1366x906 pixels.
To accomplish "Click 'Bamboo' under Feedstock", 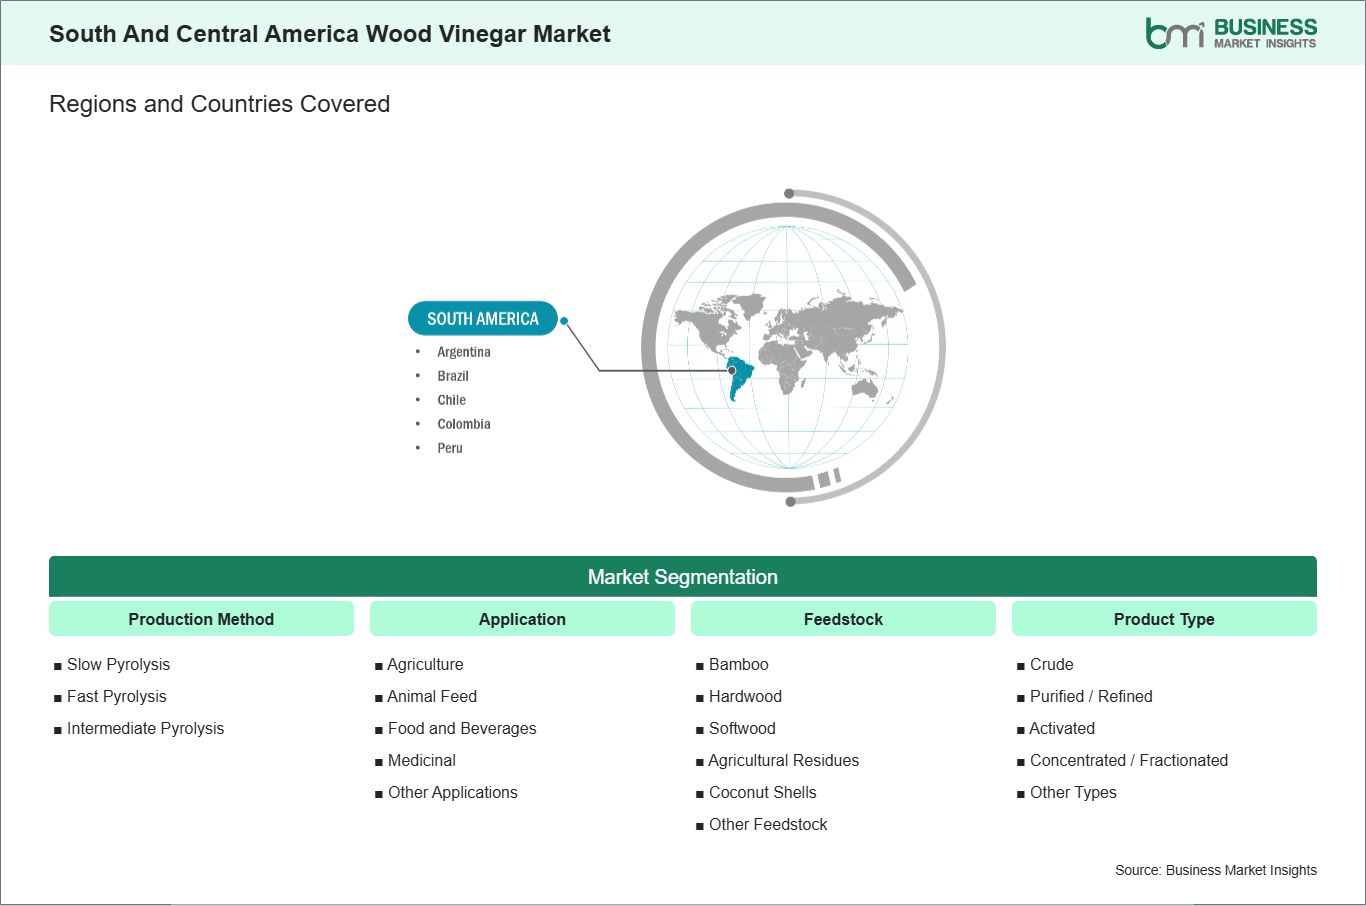I will (x=739, y=664).
